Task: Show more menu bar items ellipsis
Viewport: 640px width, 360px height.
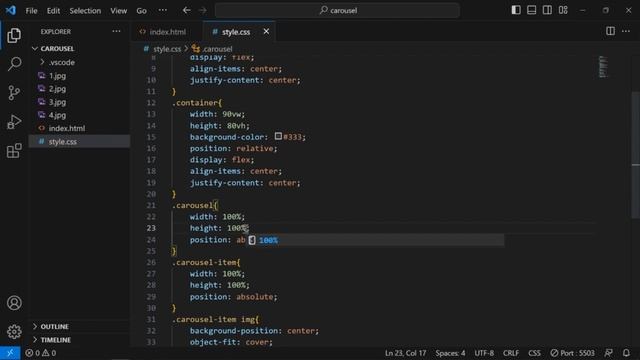Action: (162, 10)
